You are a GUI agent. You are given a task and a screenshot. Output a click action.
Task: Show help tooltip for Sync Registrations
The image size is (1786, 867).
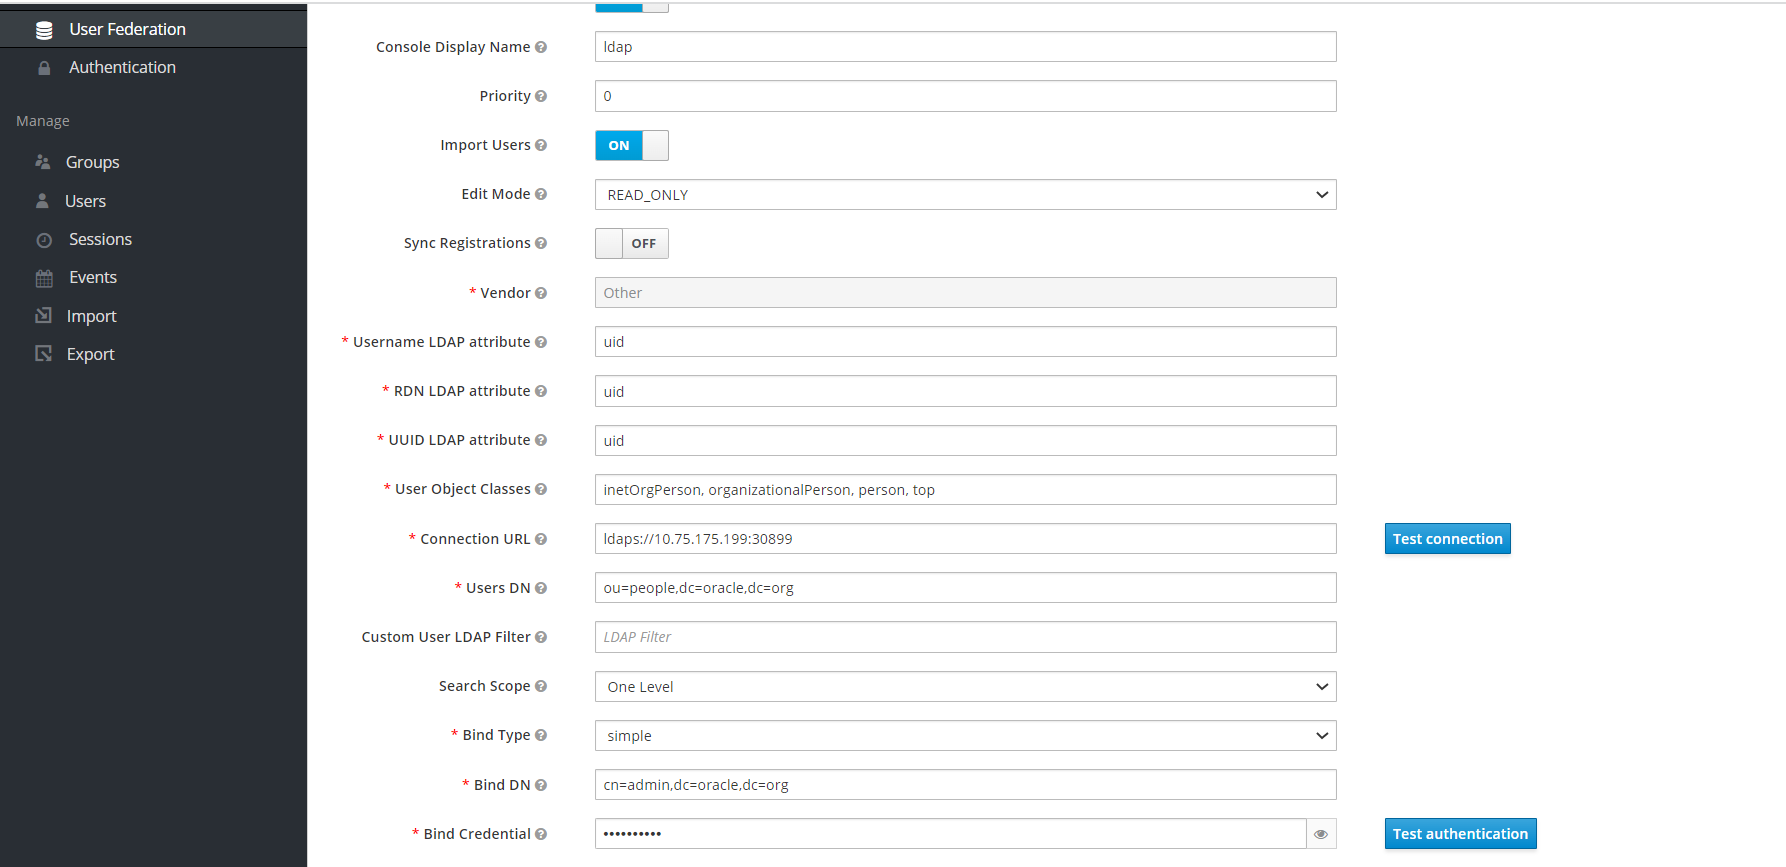tap(541, 243)
